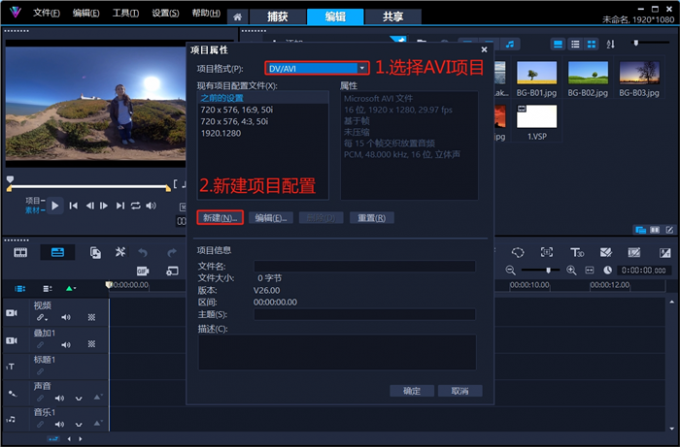Play the preview video
The image size is (680, 447).
(55, 206)
